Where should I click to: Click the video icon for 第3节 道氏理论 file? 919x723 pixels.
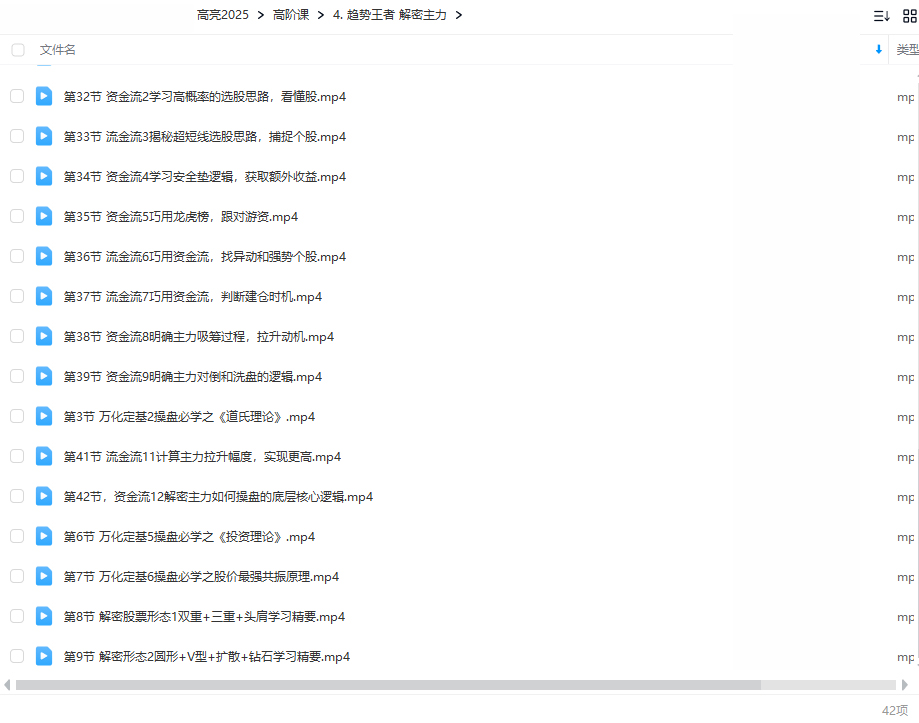pyautogui.click(x=44, y=416)
